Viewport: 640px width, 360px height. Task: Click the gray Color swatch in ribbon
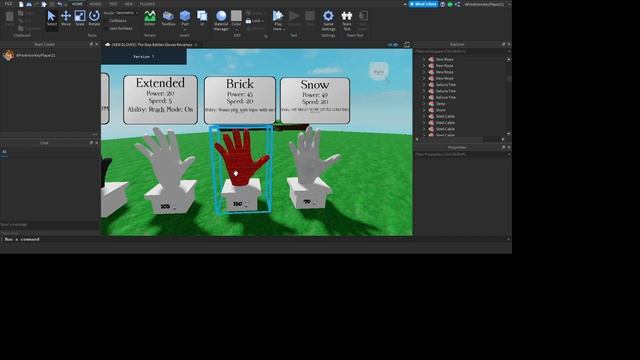coord(236,16)
